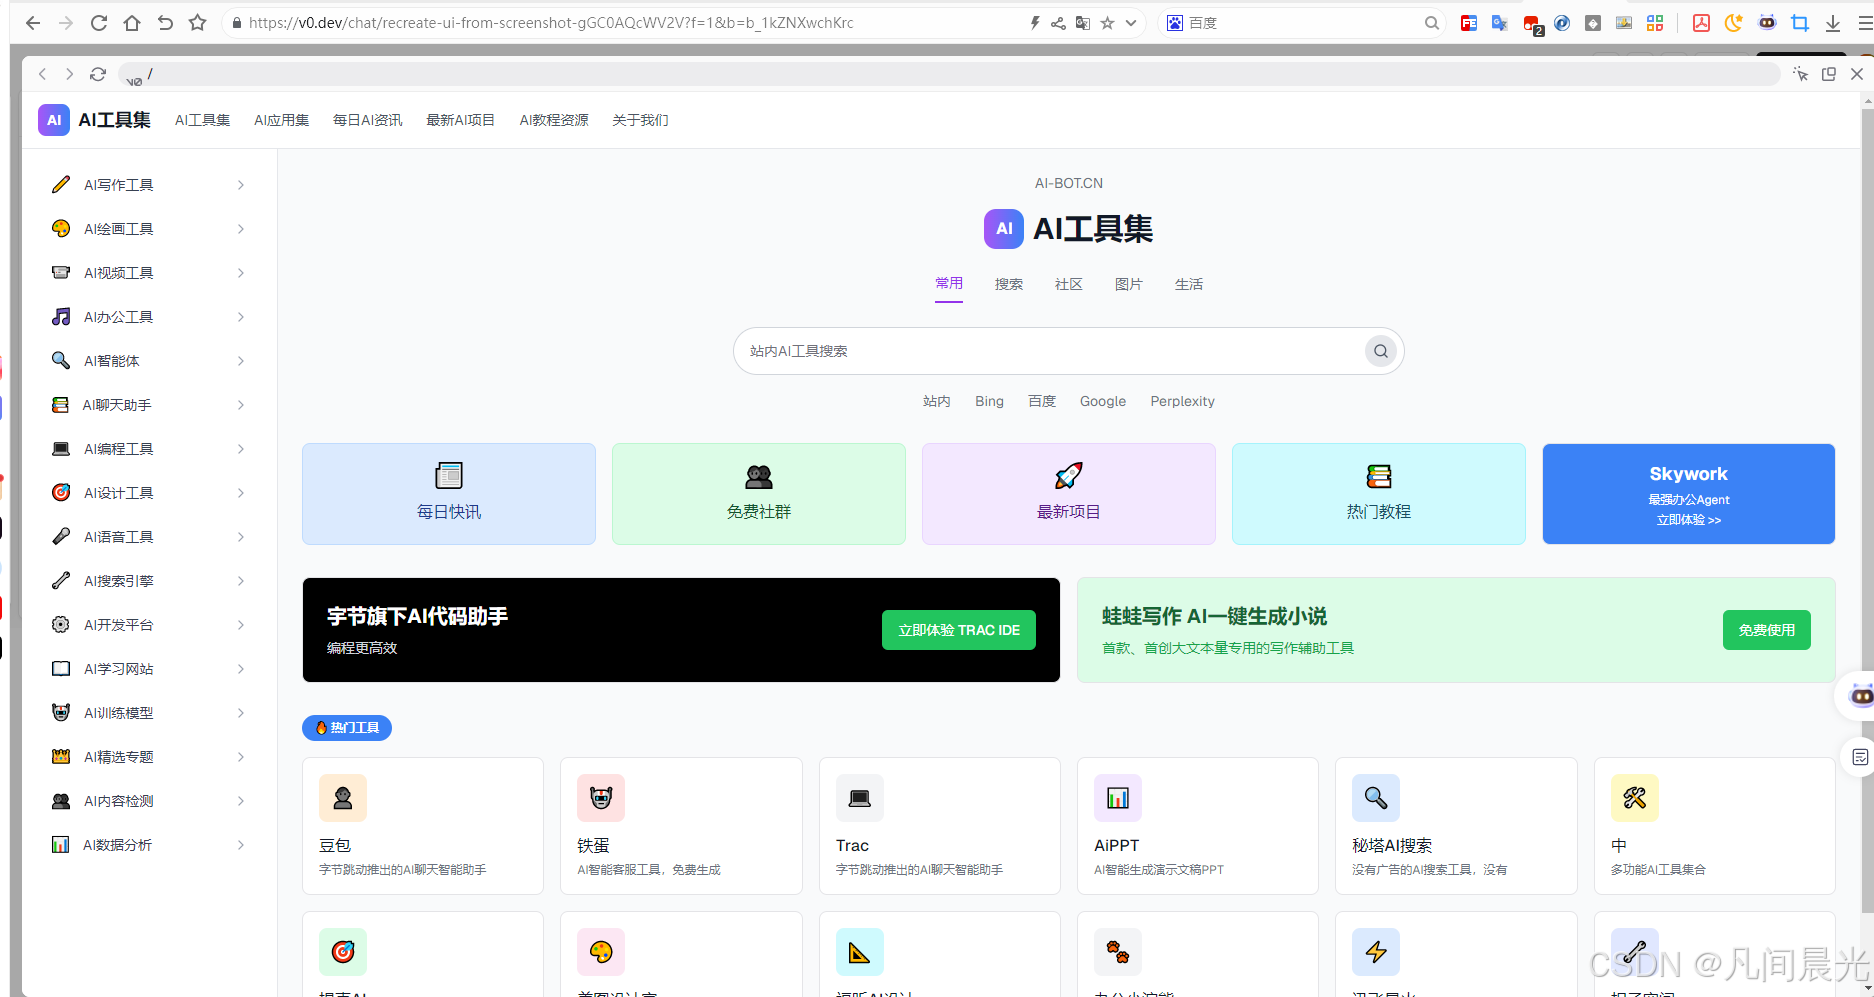Open the 关于我们 nav item
Image resolution: width=1874 pixels, height=997 pixels.
tap(640, 120)
